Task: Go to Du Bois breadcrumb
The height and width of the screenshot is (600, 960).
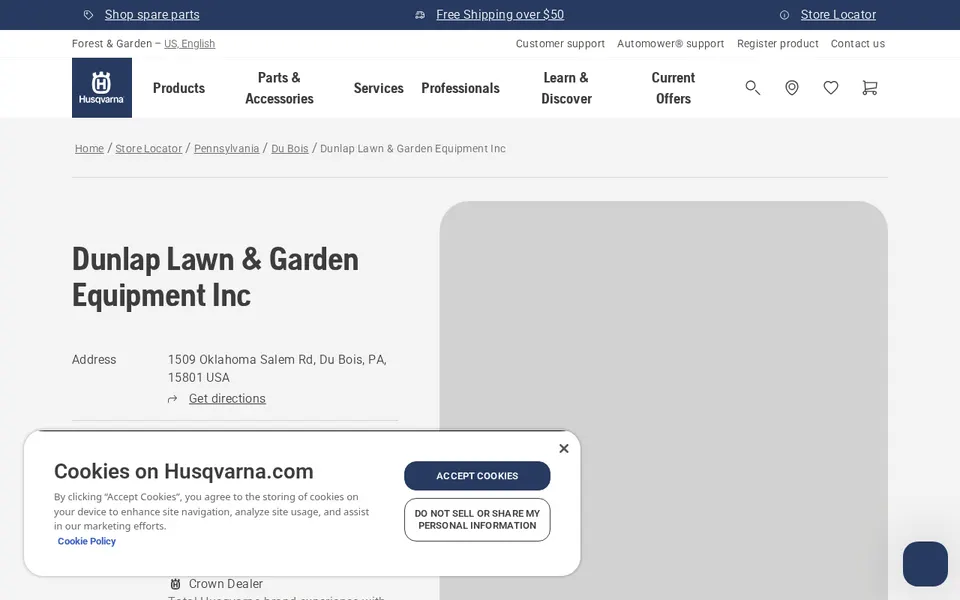Action: 290,149
